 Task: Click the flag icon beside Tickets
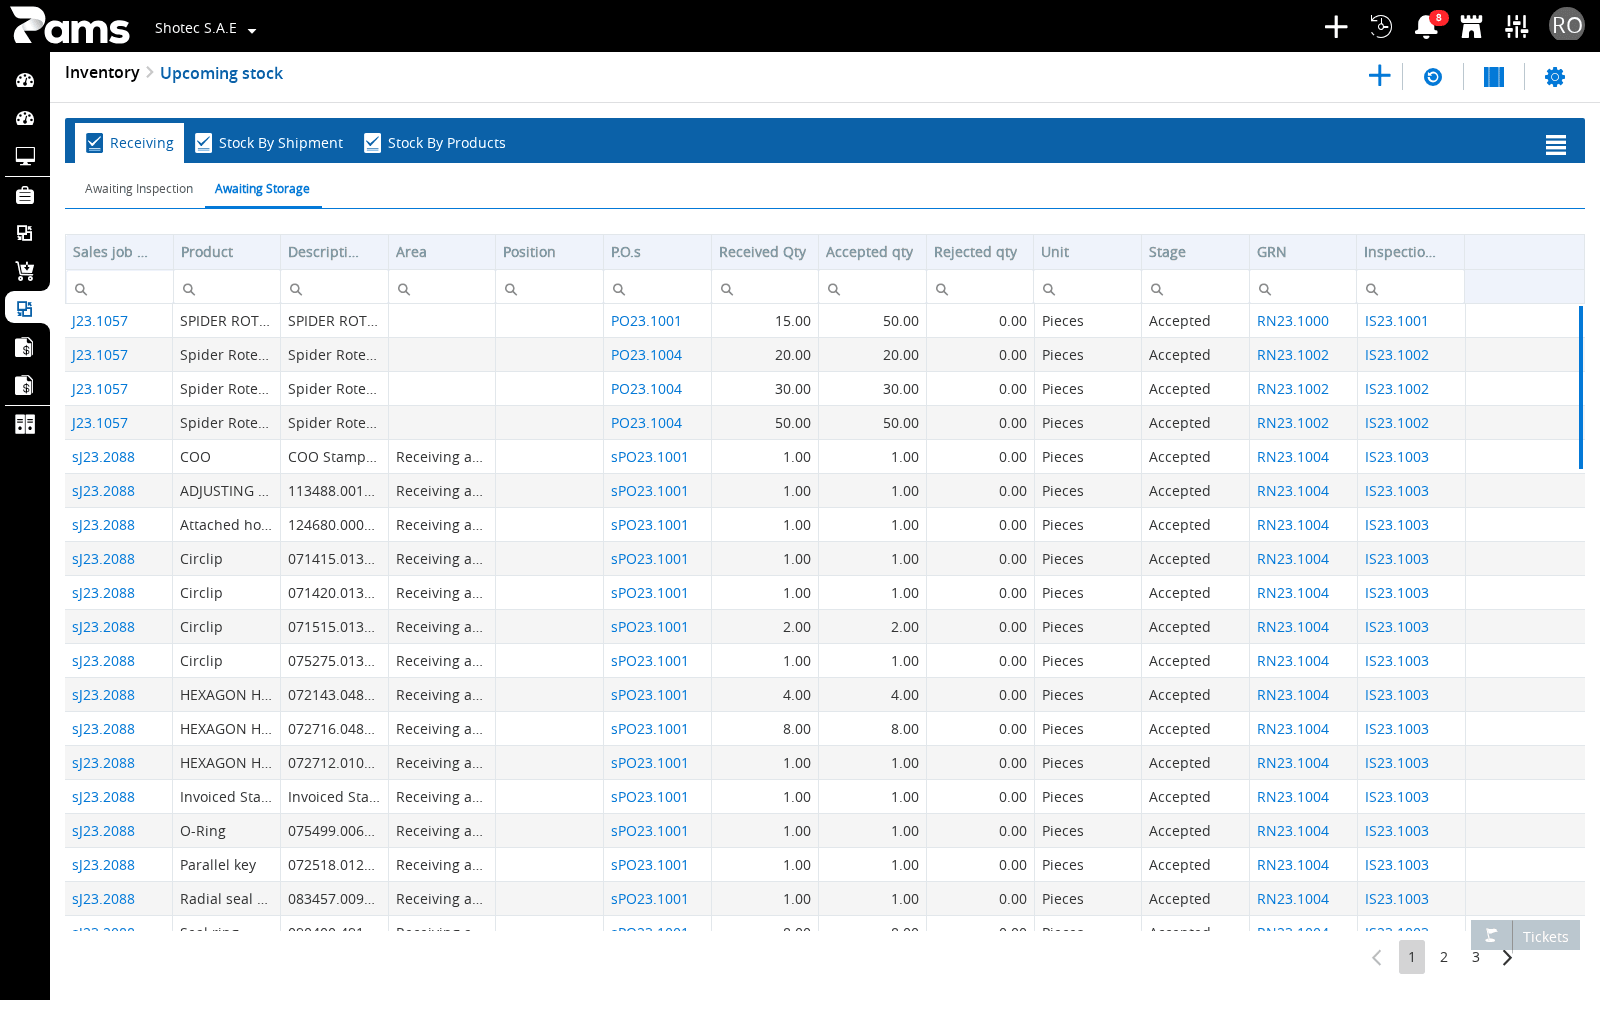(1492, 936)
